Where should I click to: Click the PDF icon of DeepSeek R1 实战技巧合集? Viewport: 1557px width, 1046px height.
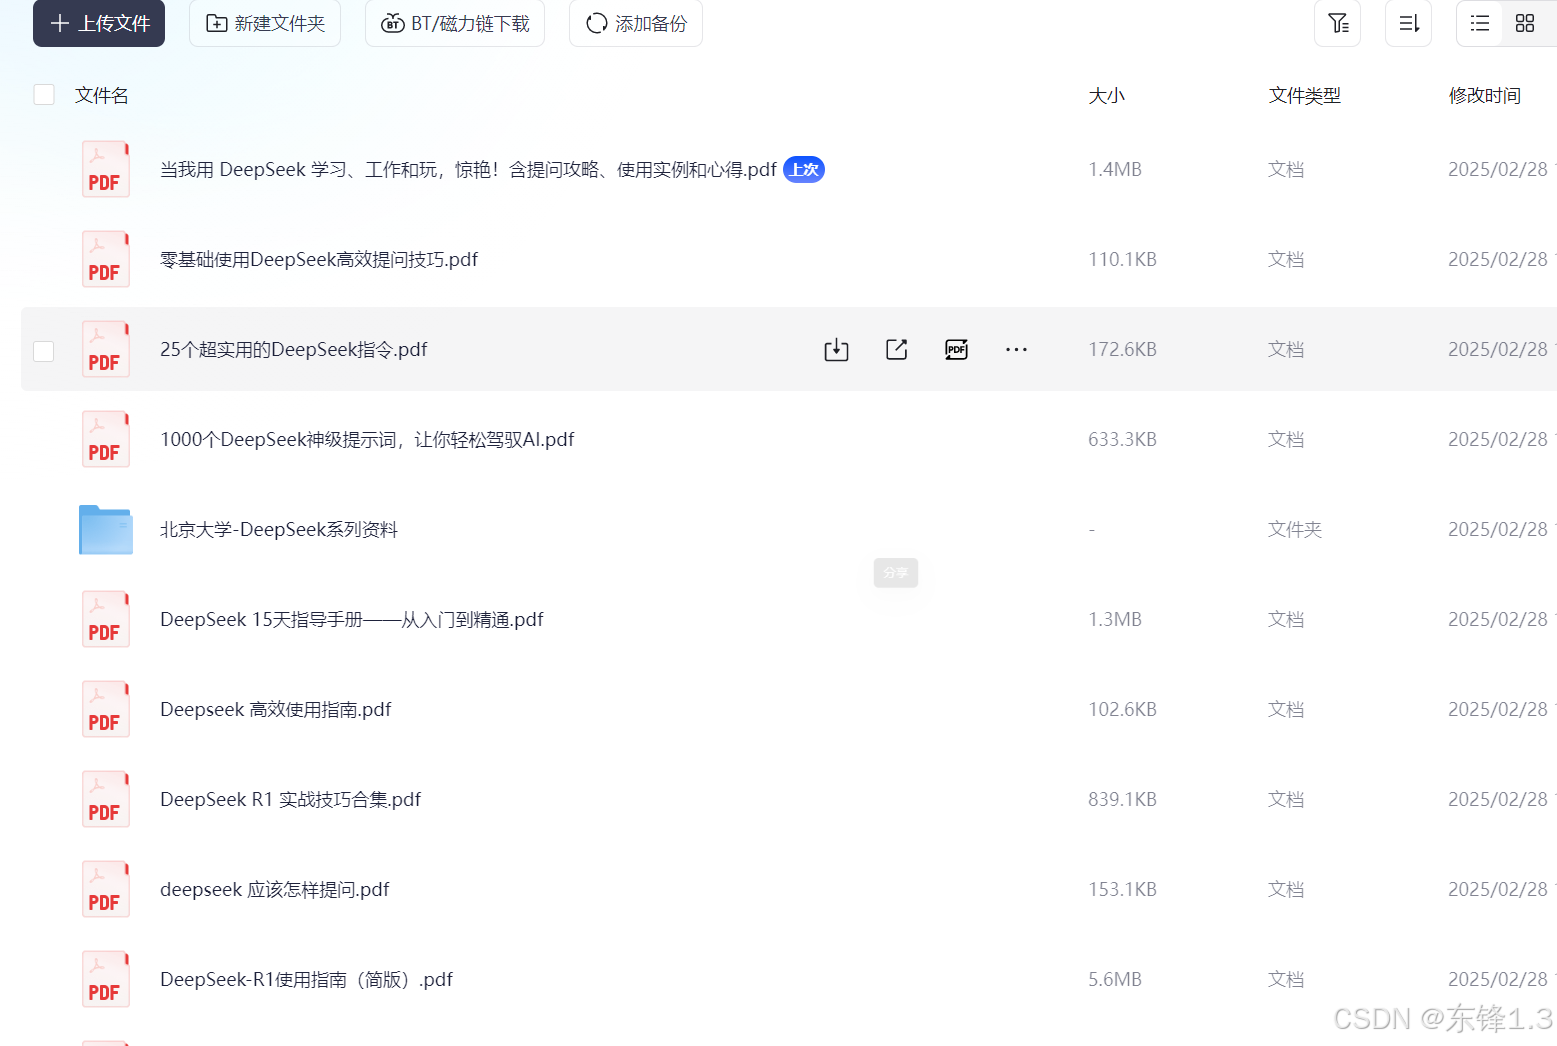coord(105,799)
